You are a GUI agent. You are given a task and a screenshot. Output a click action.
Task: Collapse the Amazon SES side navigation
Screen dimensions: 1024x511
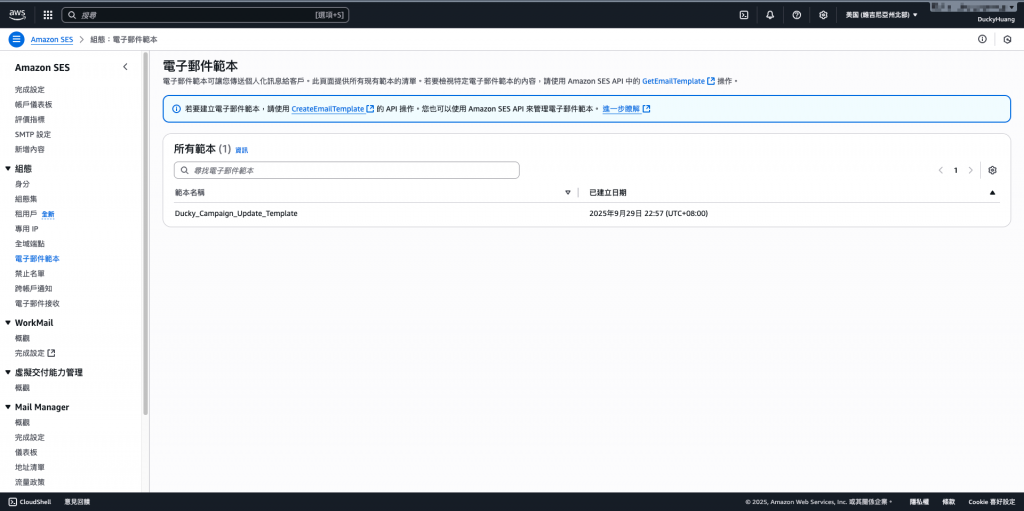coord(125,67)
